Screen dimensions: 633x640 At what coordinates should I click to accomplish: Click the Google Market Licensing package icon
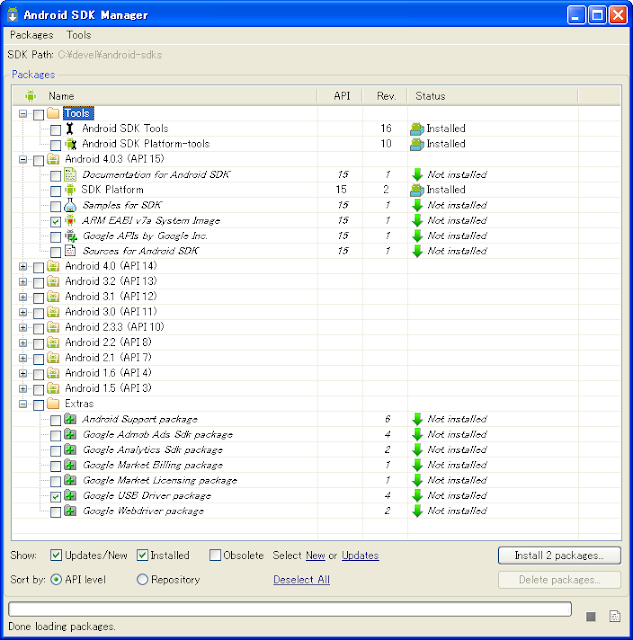70,480
